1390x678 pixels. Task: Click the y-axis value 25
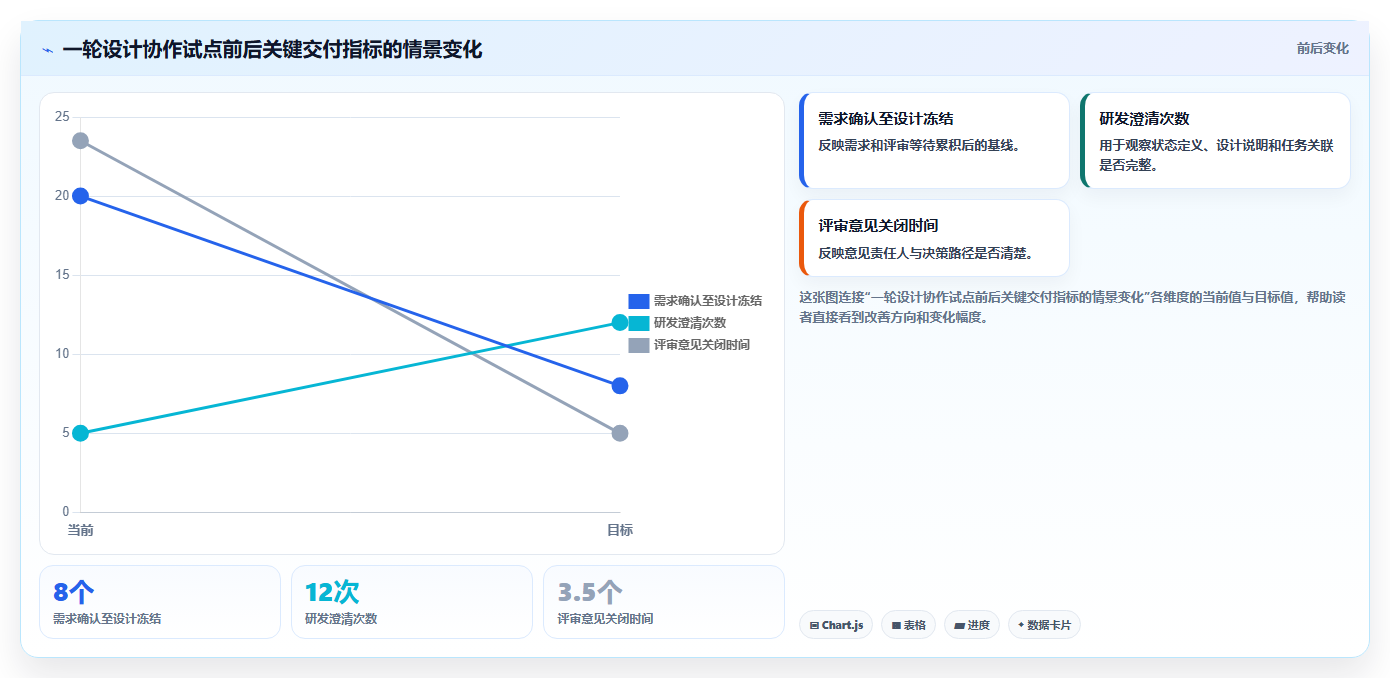tap(62, 117)
